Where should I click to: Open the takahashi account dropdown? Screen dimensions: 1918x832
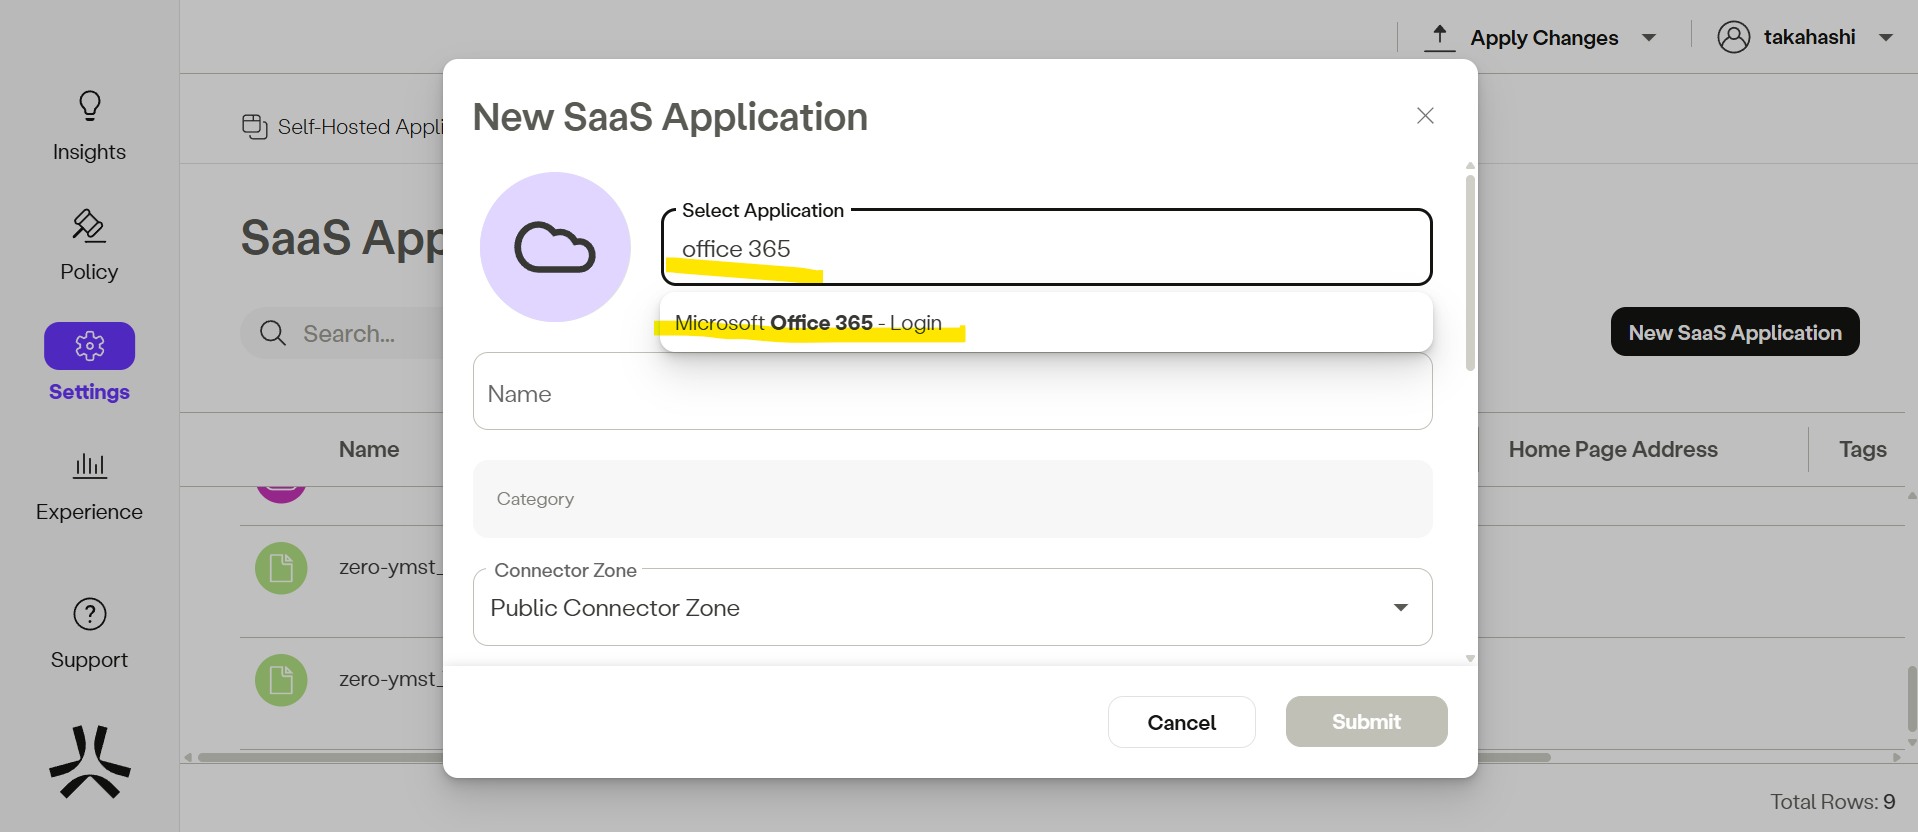click(1886, 38)
